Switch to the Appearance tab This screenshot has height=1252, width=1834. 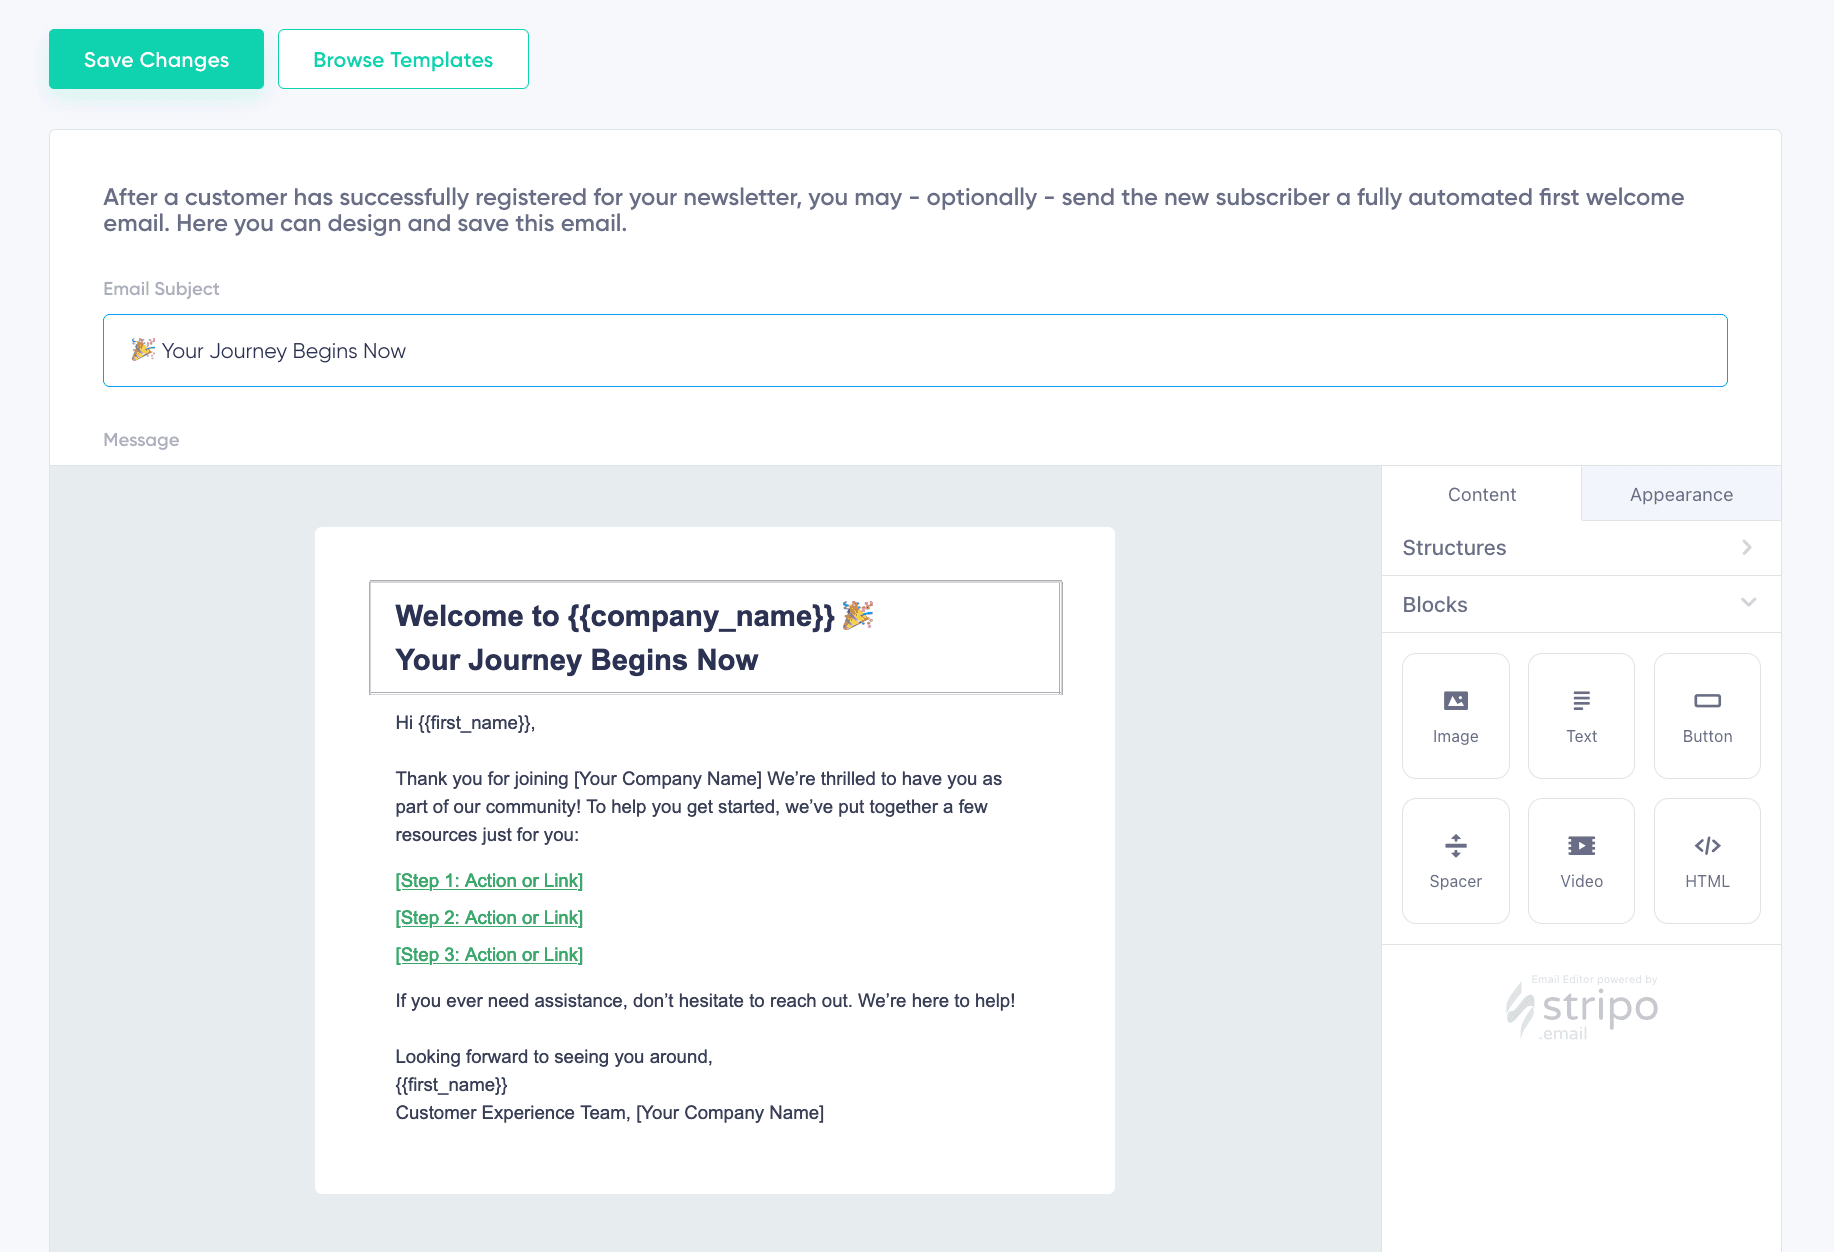click(x=1680, y=494)
